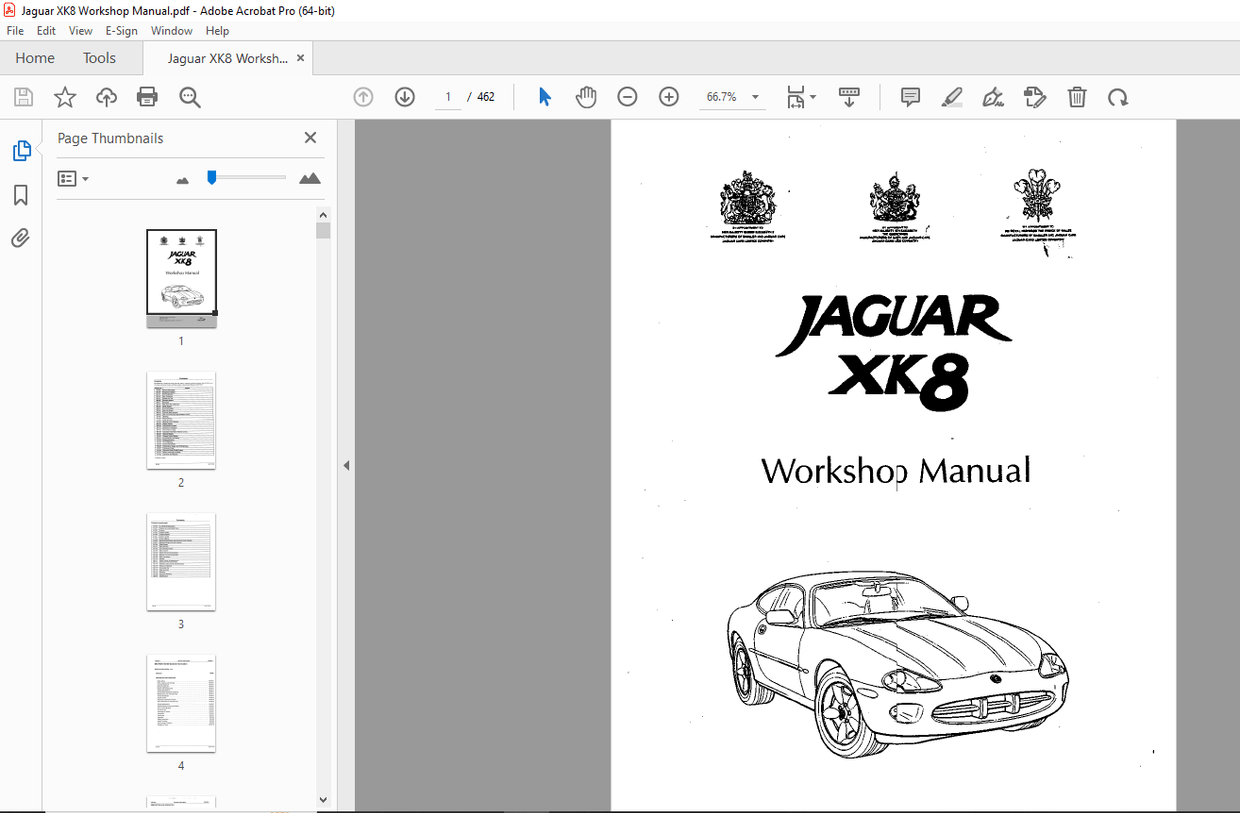Click the Share document icon
Image resolution: width=1240 pixels, height=813 pixels.
[106, 96]
